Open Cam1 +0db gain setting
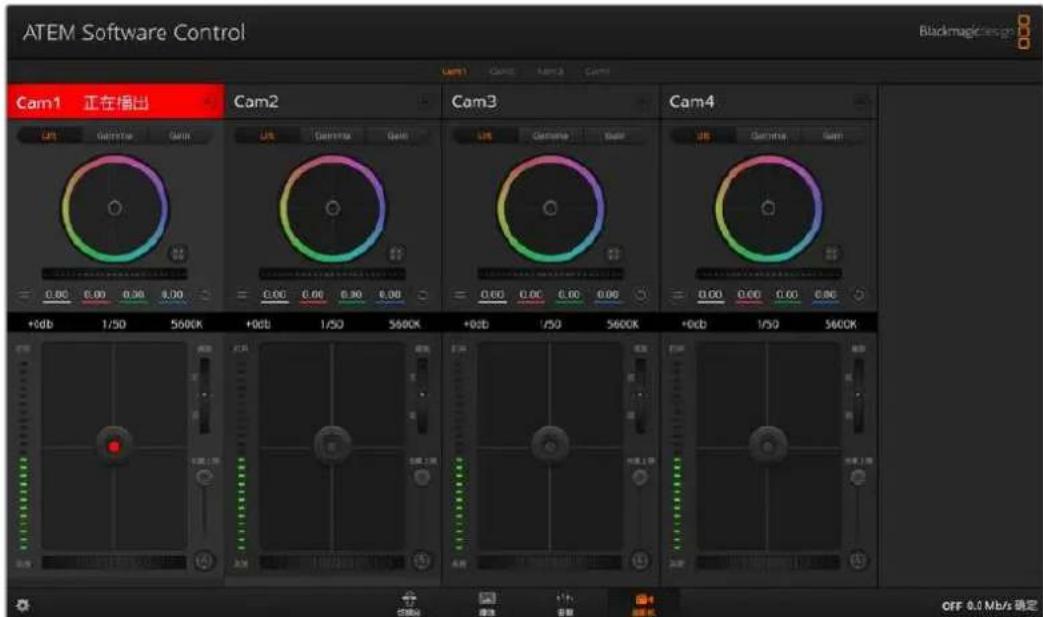Image resolution: width=1043 pixels, height=617 pixels. 40,324
